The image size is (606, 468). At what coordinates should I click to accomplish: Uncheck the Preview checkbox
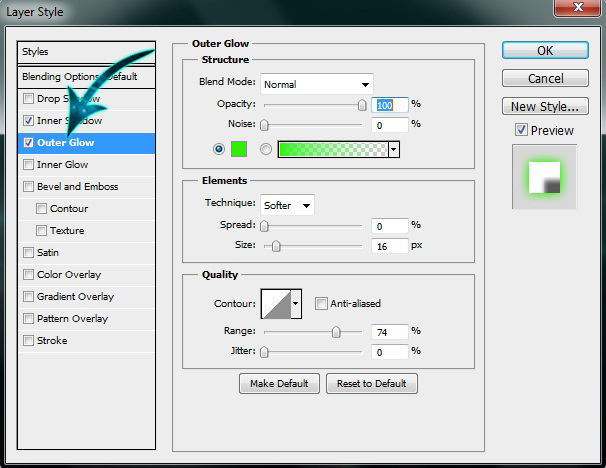pos(521,130)
